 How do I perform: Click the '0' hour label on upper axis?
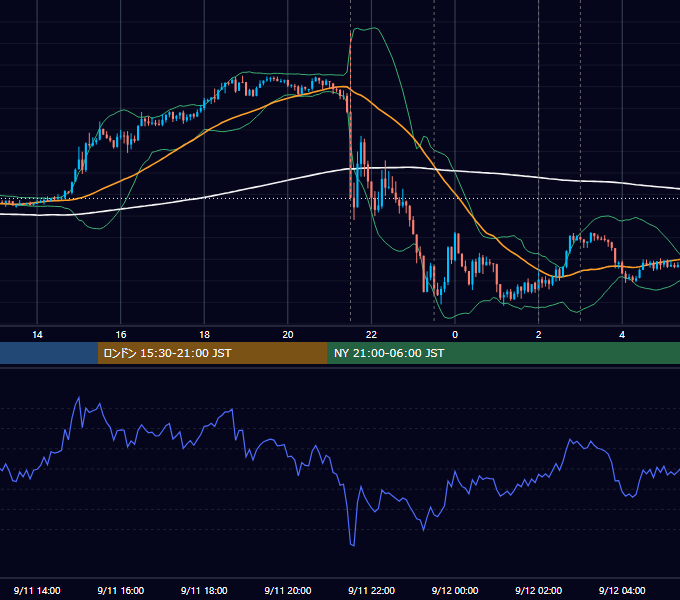pos(455,335)
